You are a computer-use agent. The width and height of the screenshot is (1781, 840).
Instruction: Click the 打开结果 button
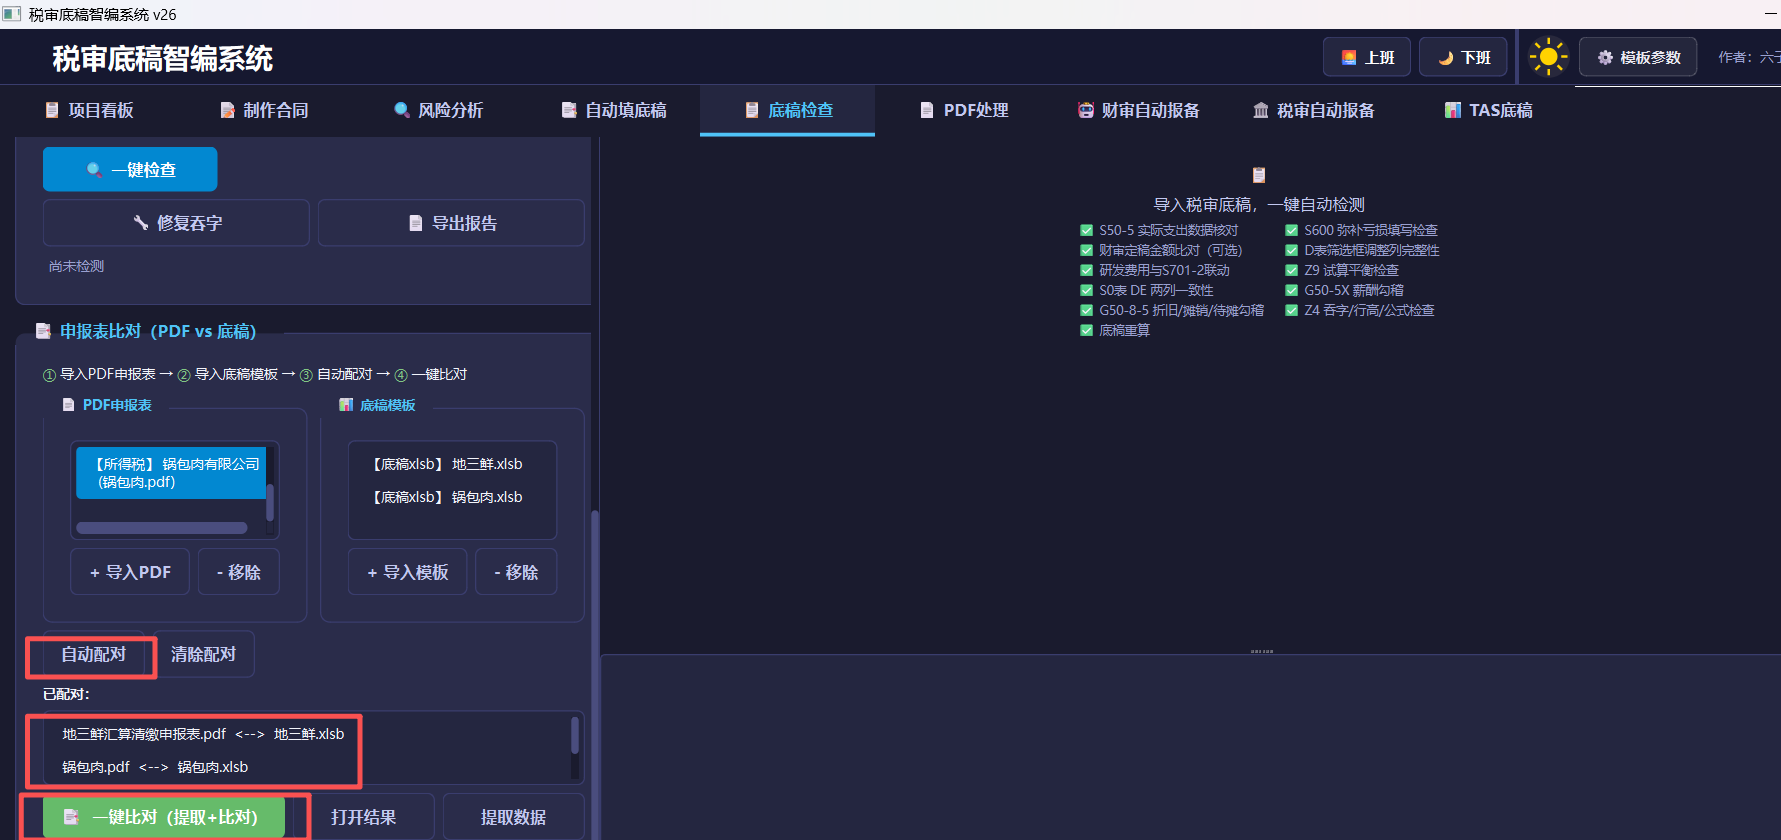click(x=363, y=817)
